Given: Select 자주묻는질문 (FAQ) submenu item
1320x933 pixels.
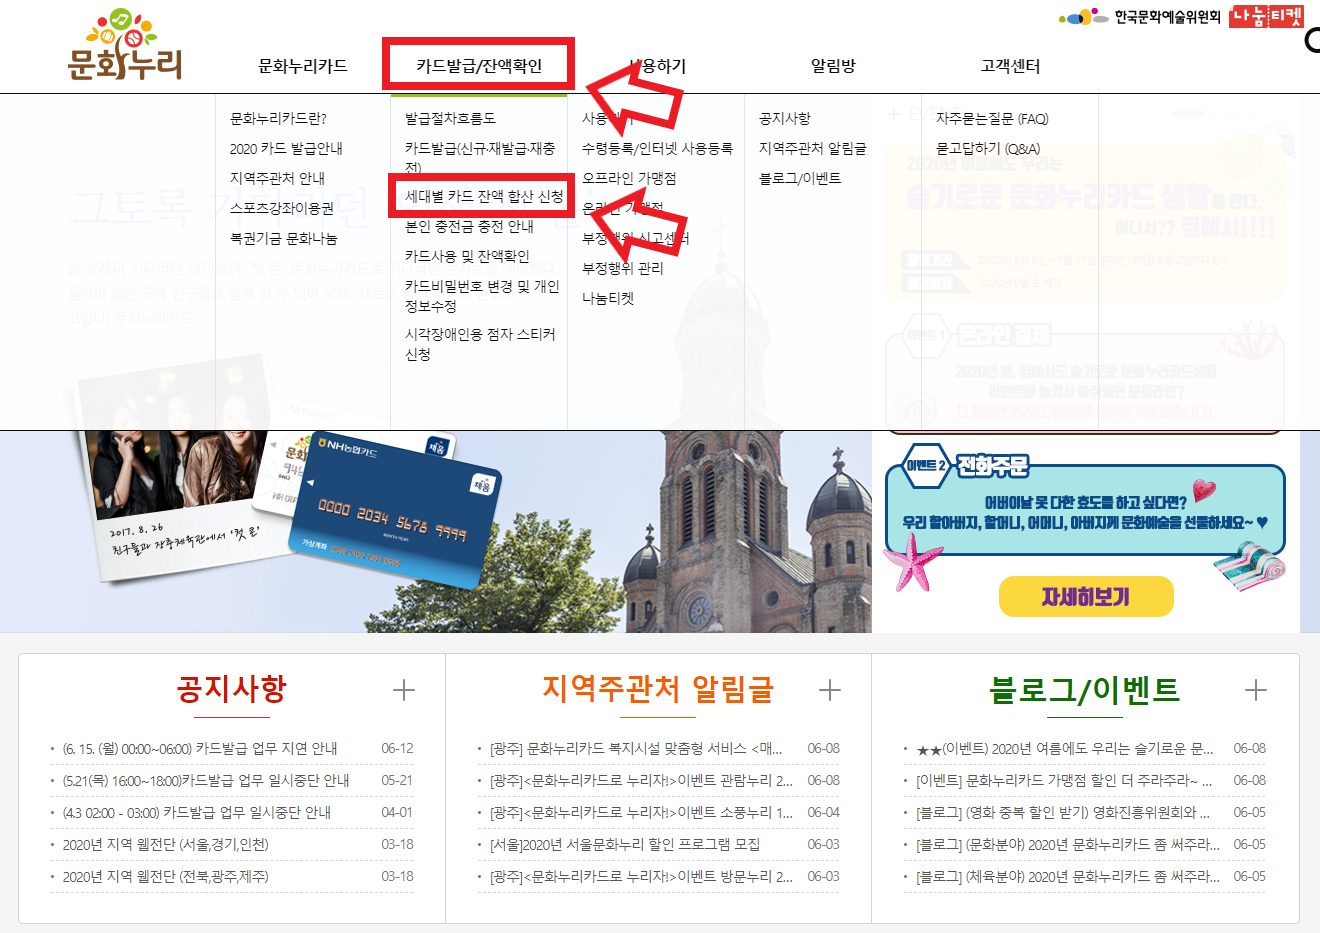Looking at the screenshot, I should (x=992, y=118).
